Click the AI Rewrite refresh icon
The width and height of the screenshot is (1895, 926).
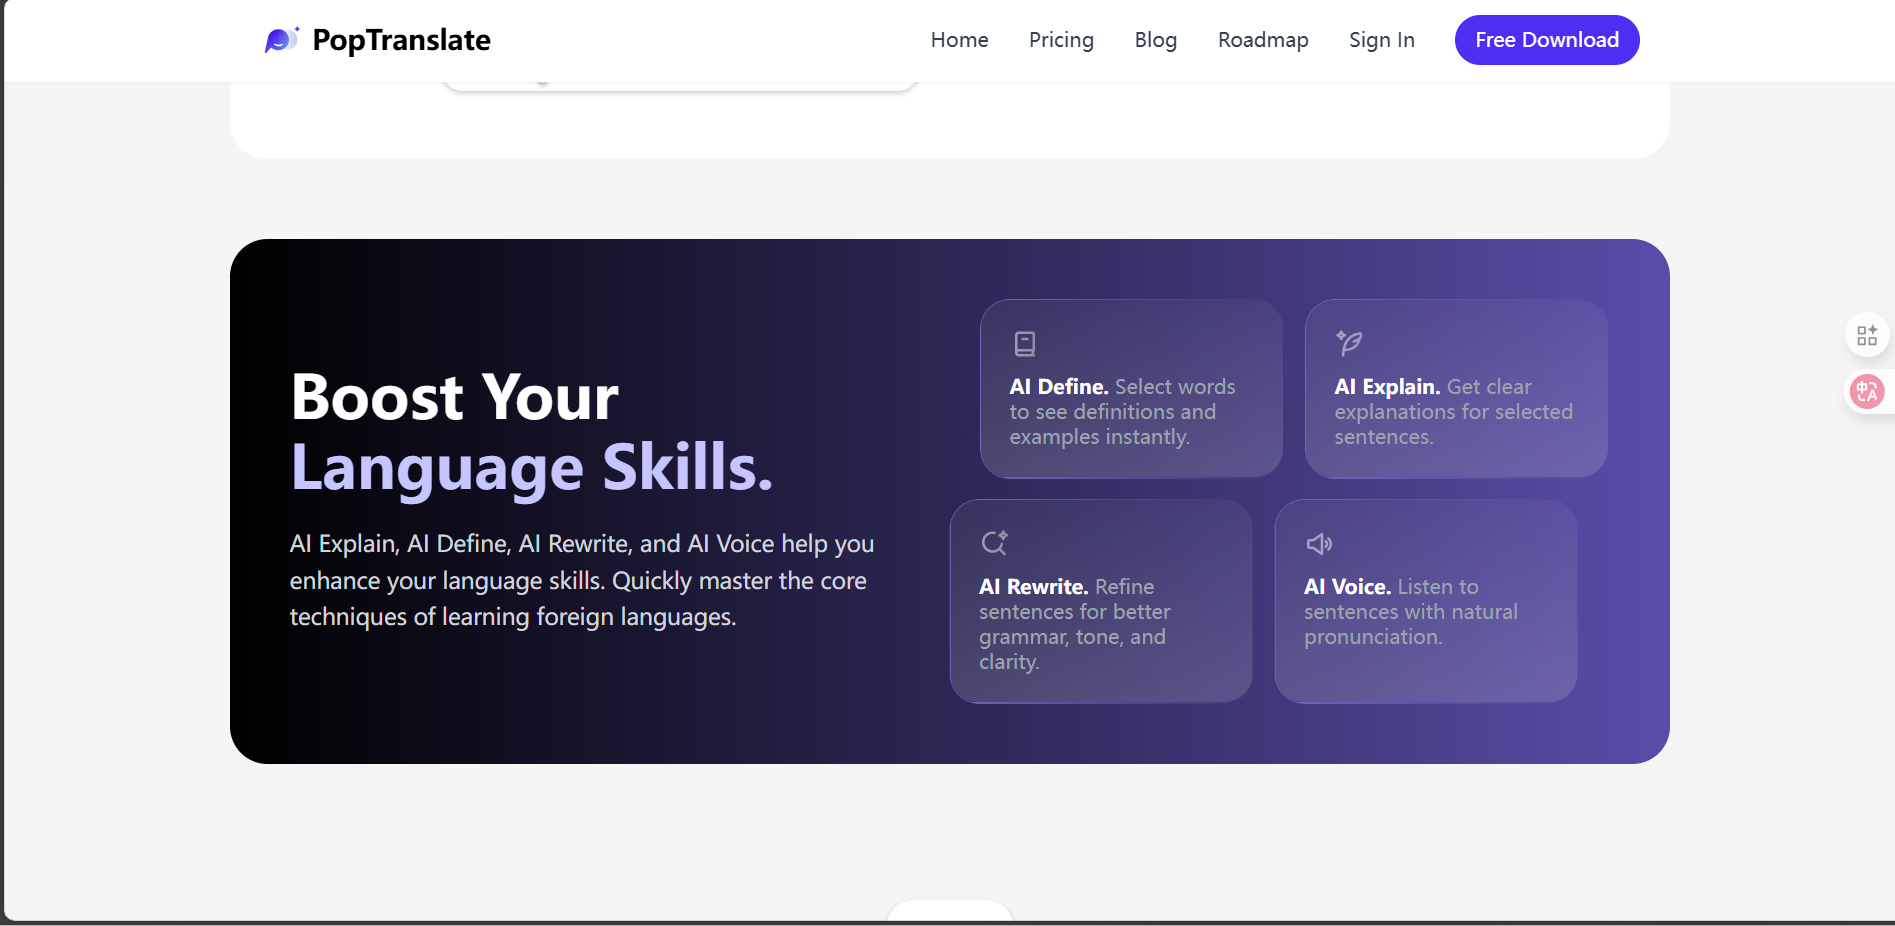coord(994,543)
